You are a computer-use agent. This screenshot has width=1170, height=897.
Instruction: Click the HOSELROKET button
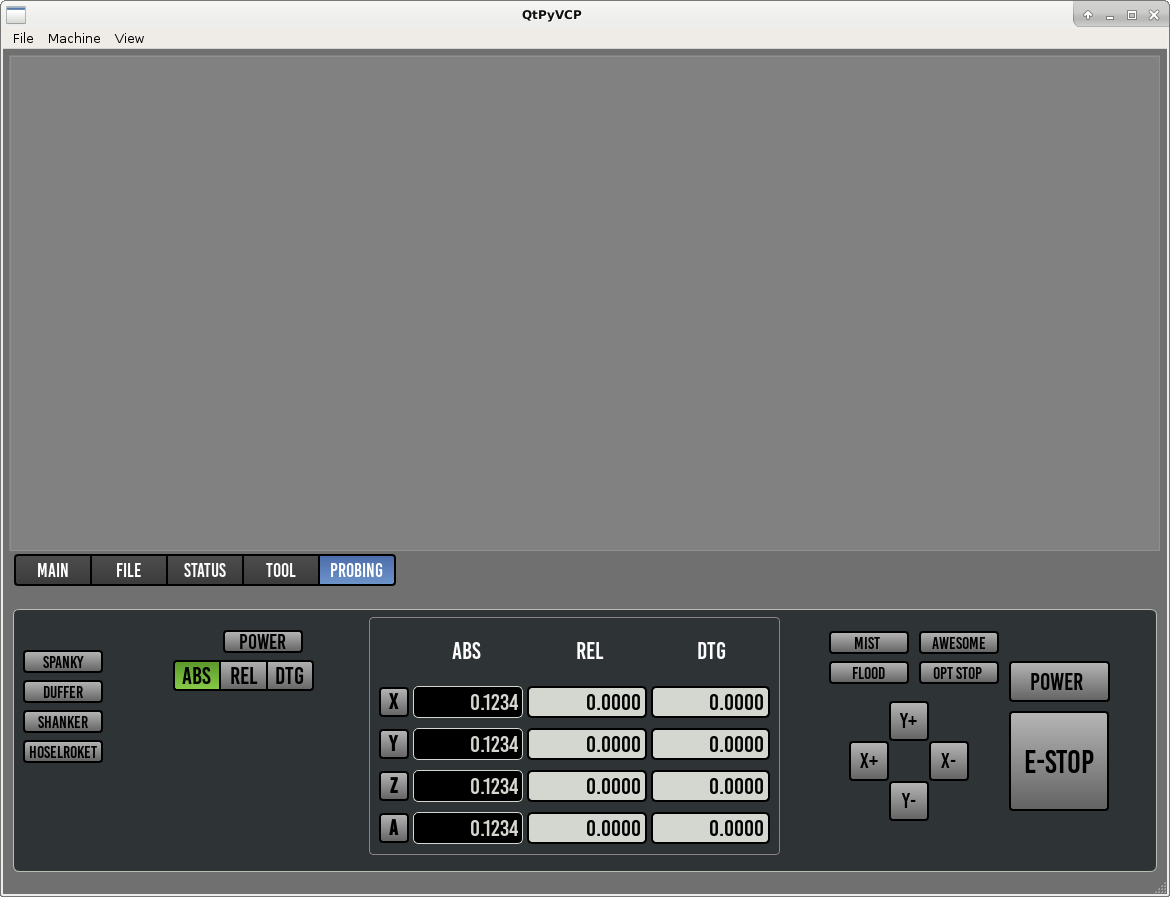click(63, 751)
